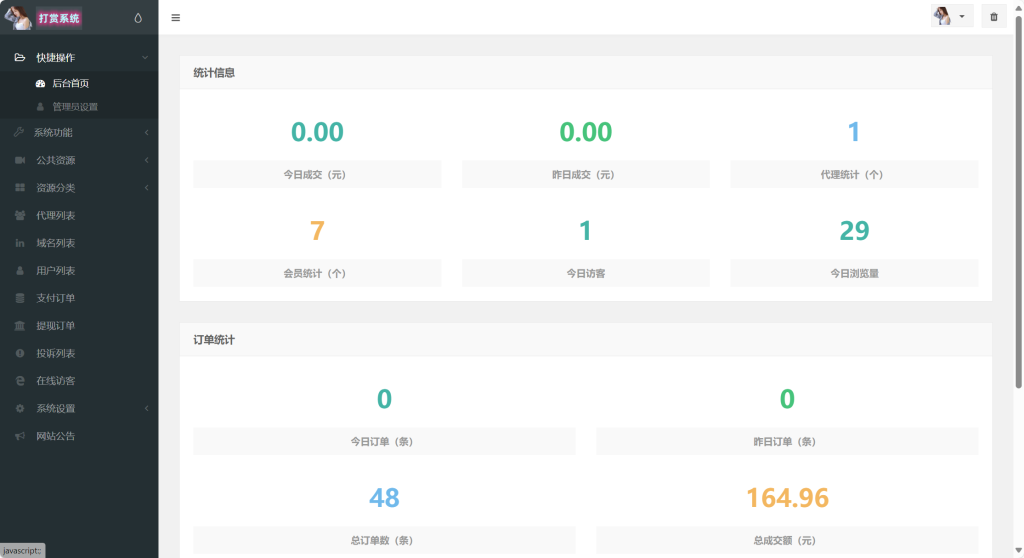Click the 网站公告 megaphone icon
Screen dimensions: 1024x558
(x=20, y=436)
